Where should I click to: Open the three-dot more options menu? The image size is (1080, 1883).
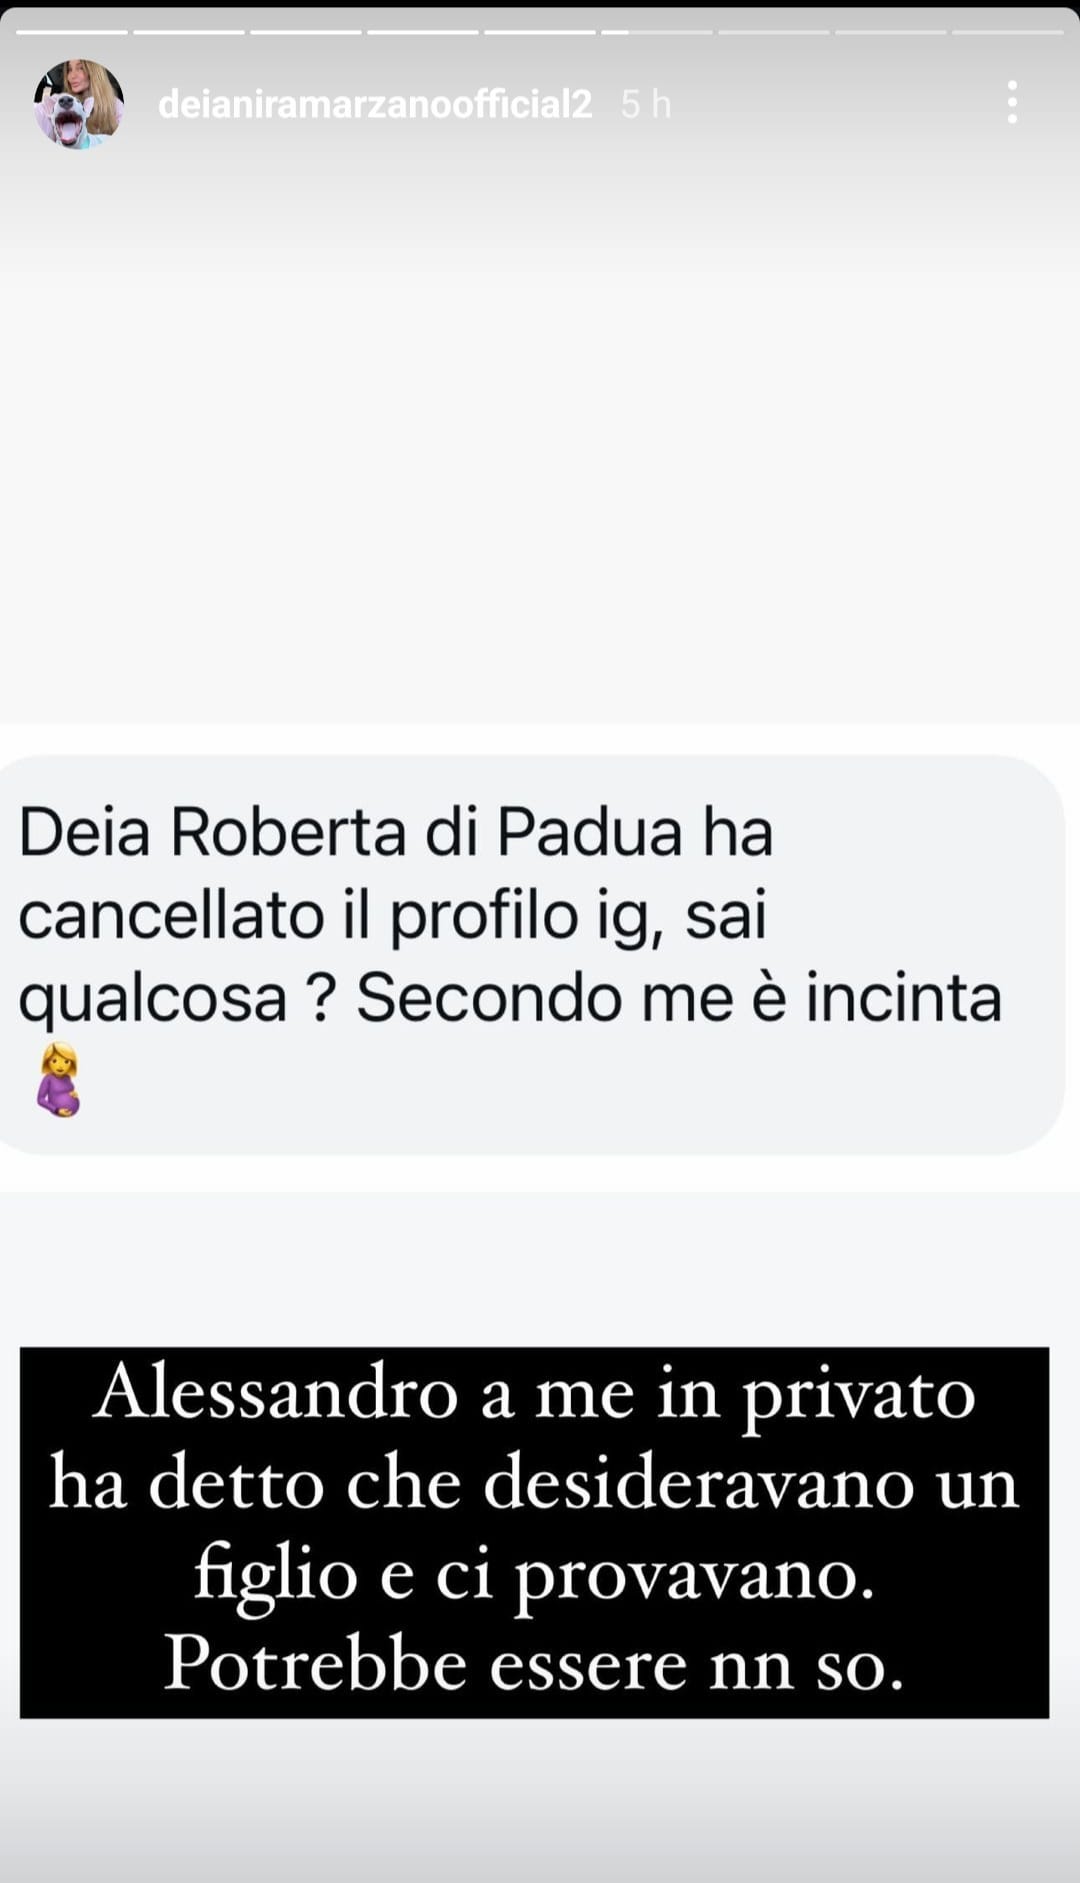tap(1012, 103)
